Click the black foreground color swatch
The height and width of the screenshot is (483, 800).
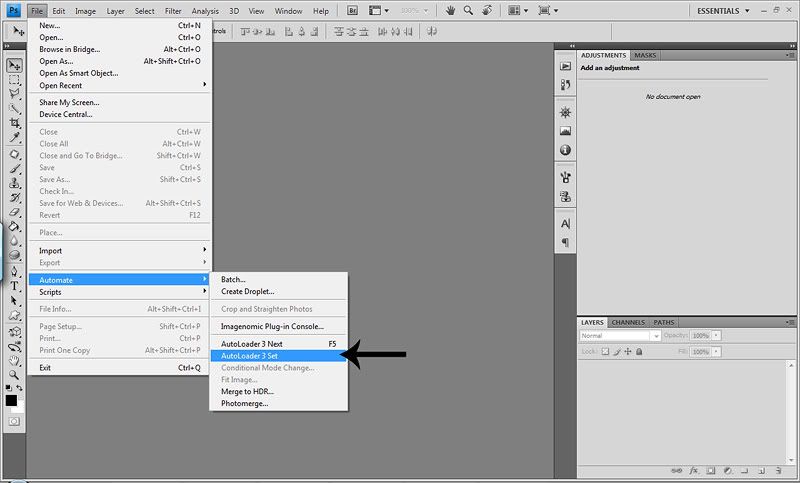[x=11, y=399]
